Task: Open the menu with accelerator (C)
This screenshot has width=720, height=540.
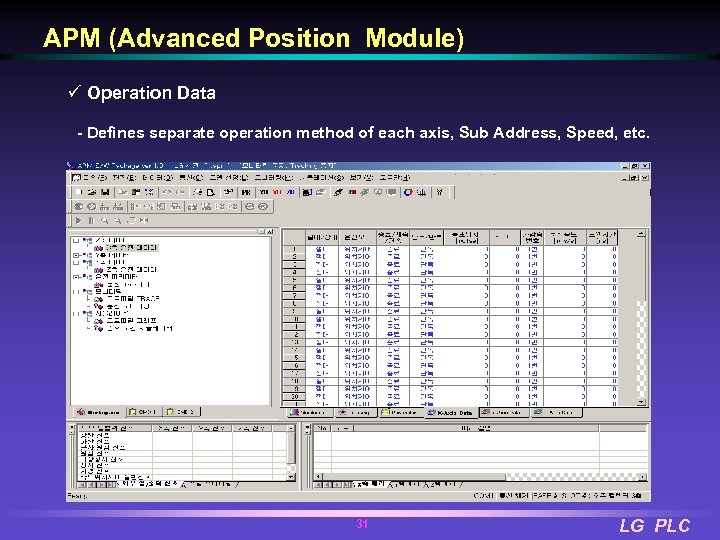Action: [x=190, y=178]
